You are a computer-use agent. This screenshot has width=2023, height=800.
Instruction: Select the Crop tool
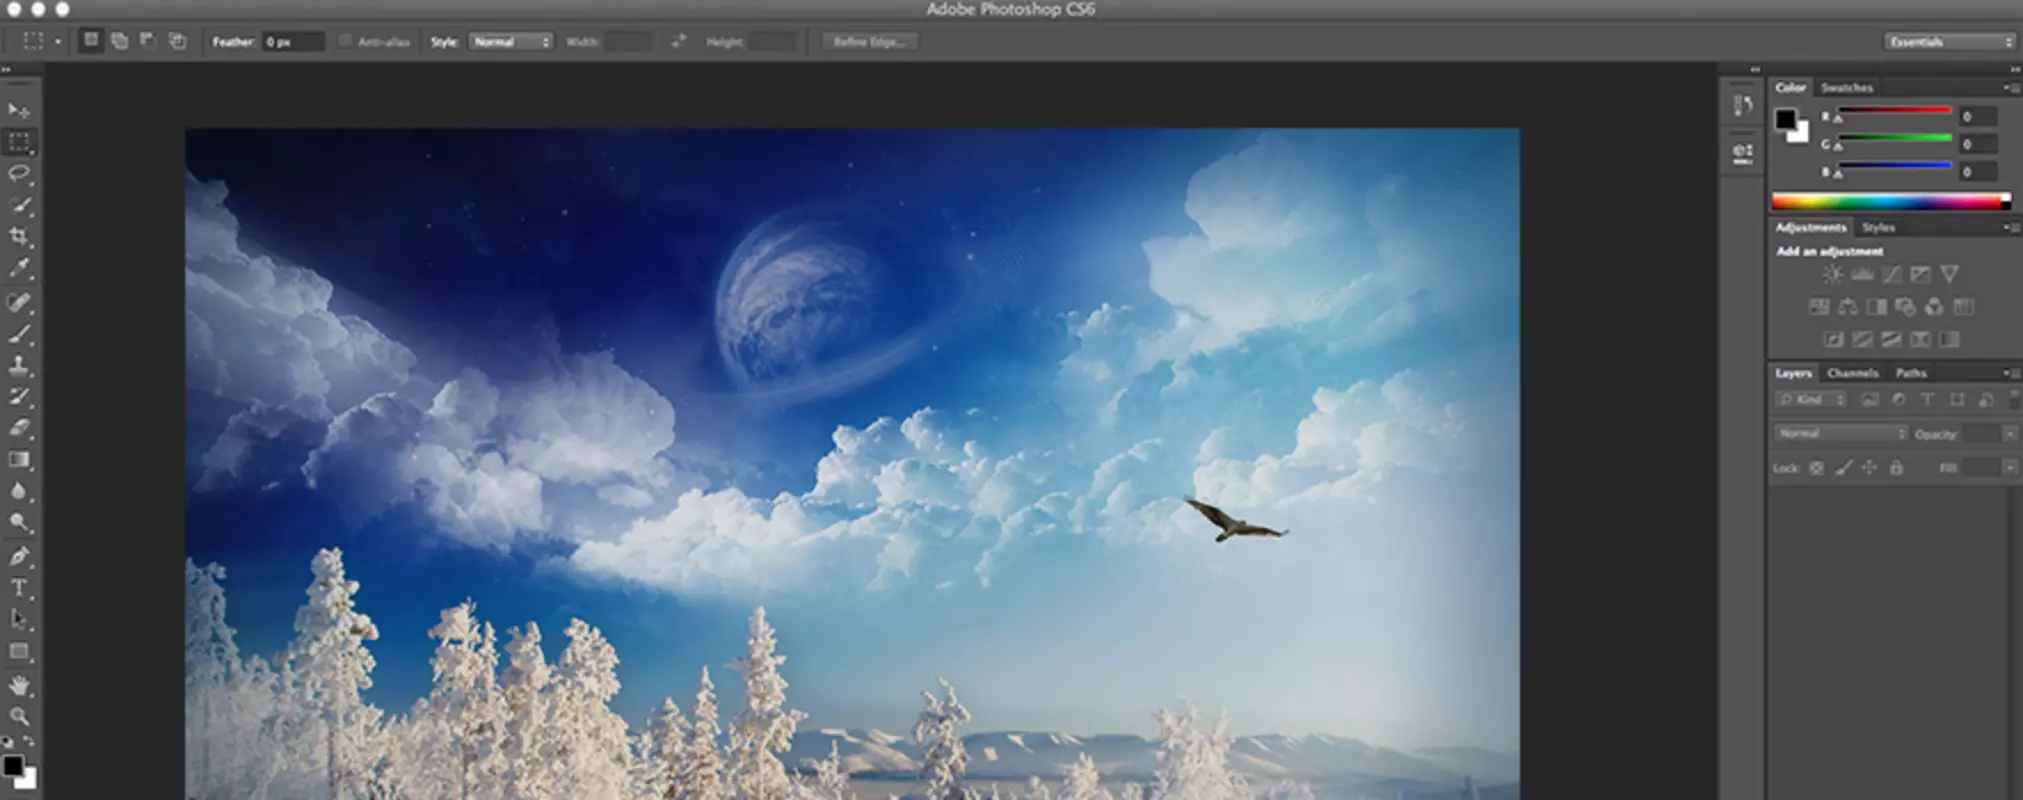coord(19,236)
